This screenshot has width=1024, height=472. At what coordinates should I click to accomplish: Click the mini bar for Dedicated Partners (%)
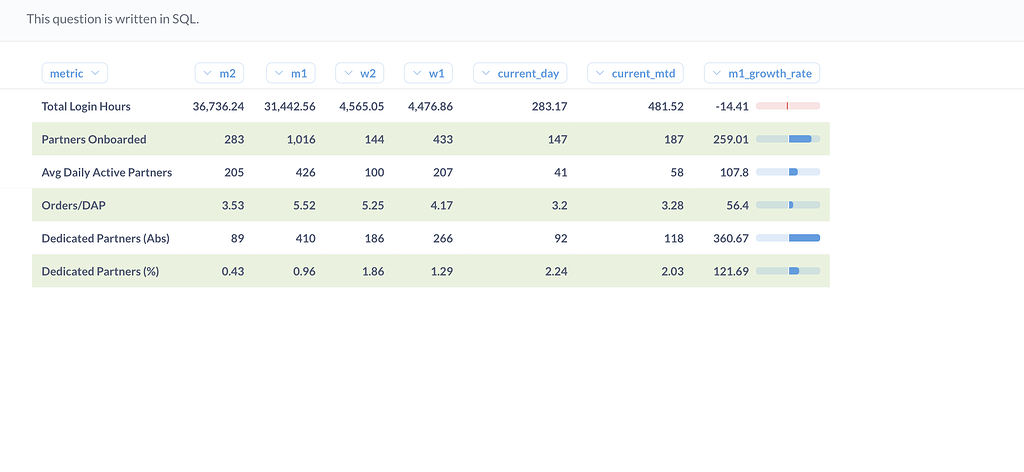[x=788, y=271]
